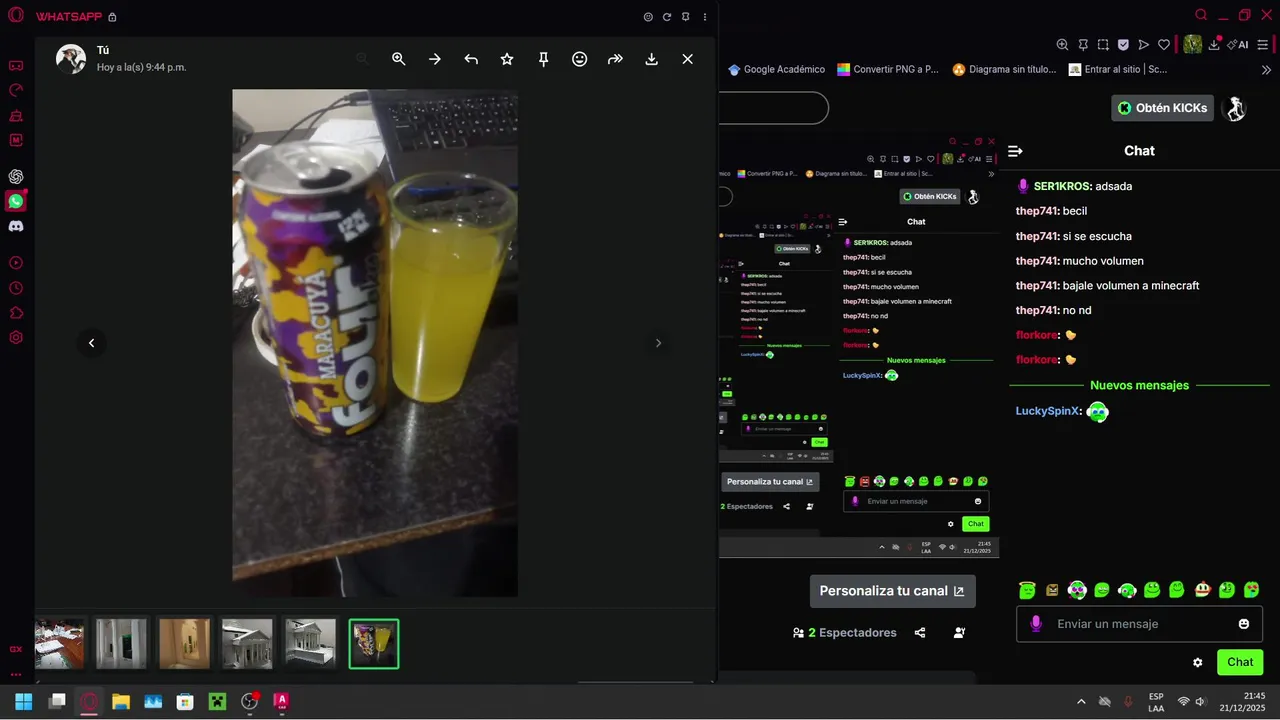This screenshot has height=720, width=1280.
Task: Open volume control in system tray
Action: tap(1201, 702)
